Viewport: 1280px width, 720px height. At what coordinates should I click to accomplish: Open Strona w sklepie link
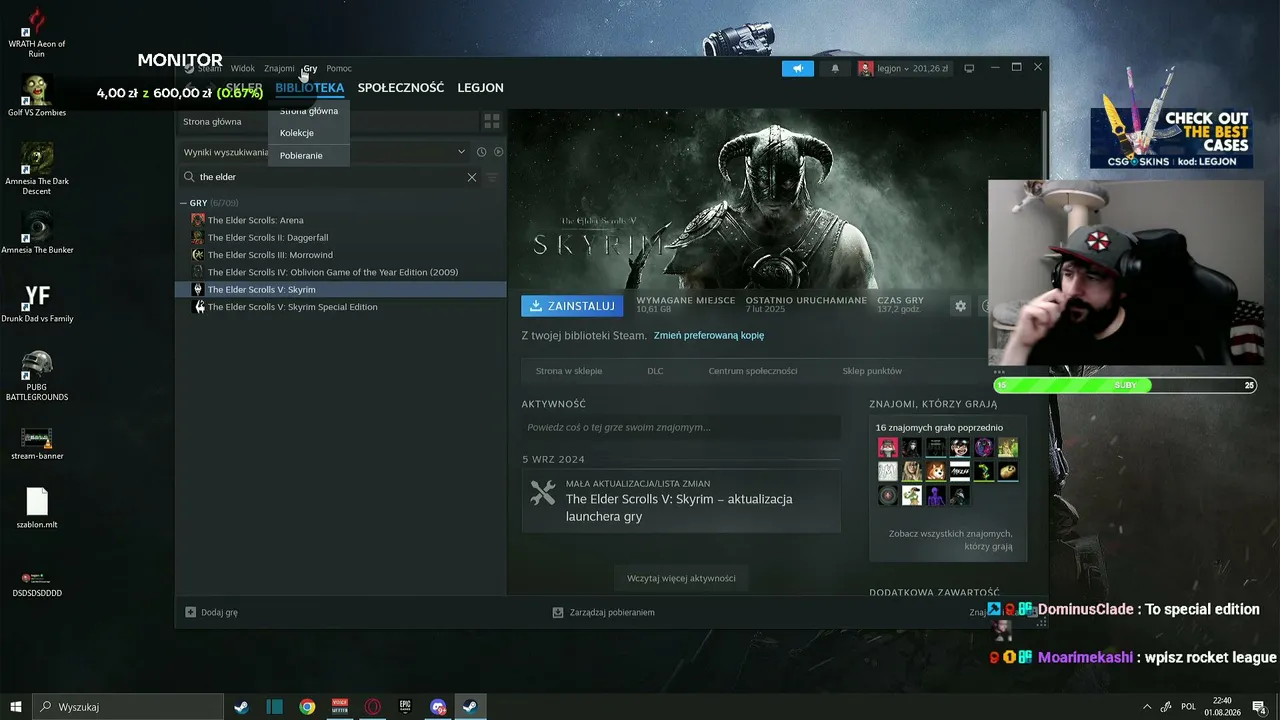coord(569,371)
